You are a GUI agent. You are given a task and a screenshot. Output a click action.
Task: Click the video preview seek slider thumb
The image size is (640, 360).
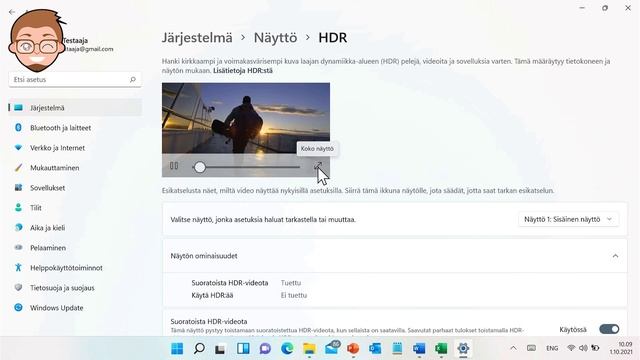[x=200, y=167]
